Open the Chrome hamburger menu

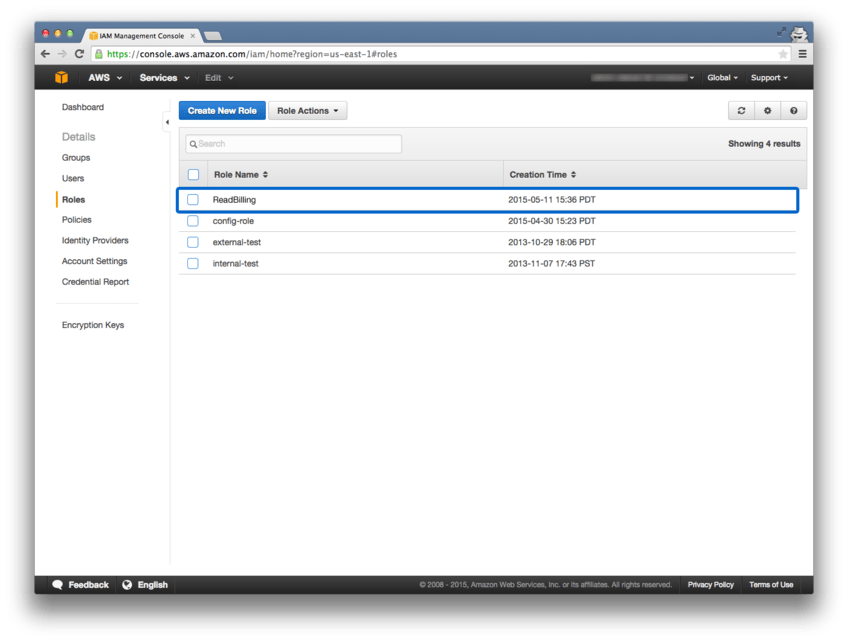pos(803,54)
